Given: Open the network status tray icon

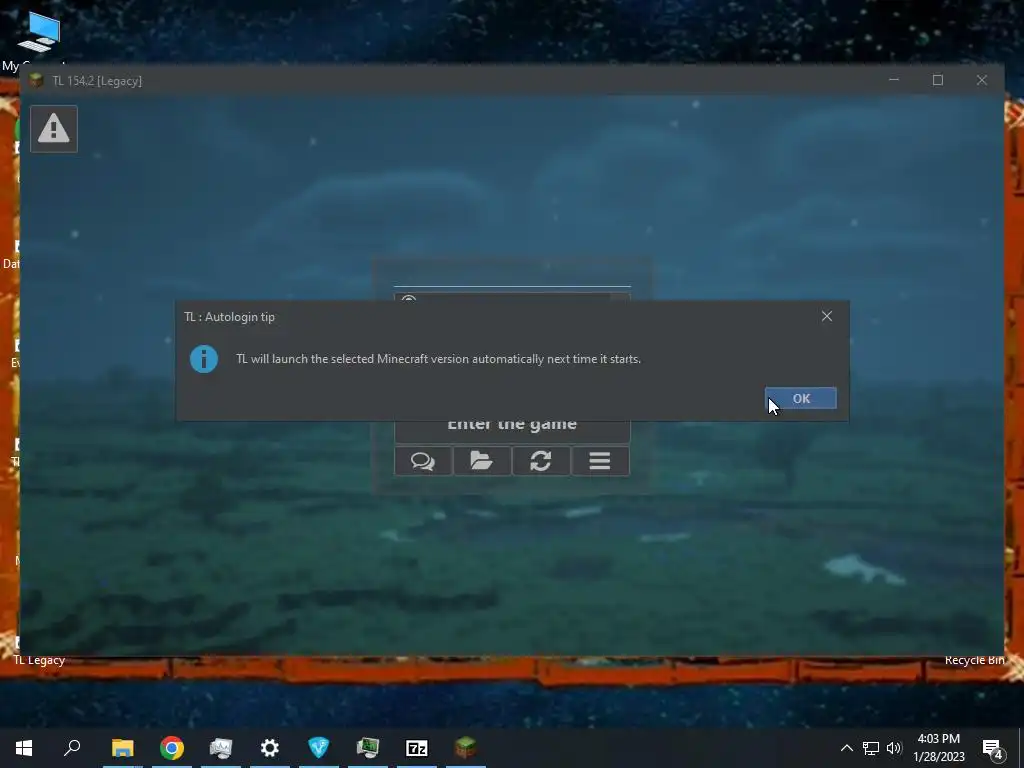Looking at the screenshot, I should pyautogui.click(x=871, y=748).
